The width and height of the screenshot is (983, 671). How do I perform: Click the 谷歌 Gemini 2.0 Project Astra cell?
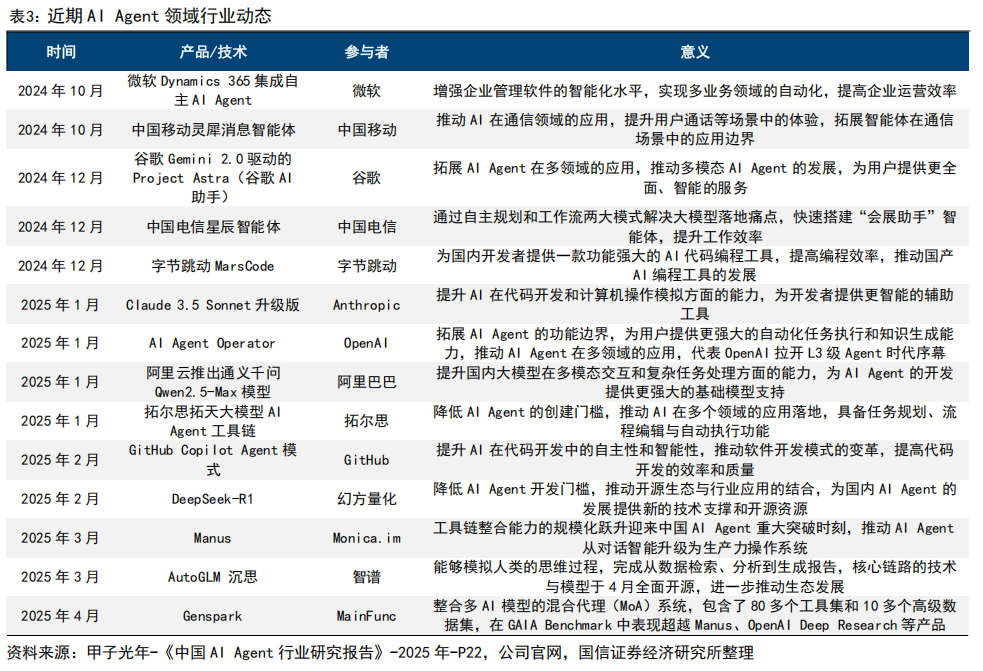[213, 178]
